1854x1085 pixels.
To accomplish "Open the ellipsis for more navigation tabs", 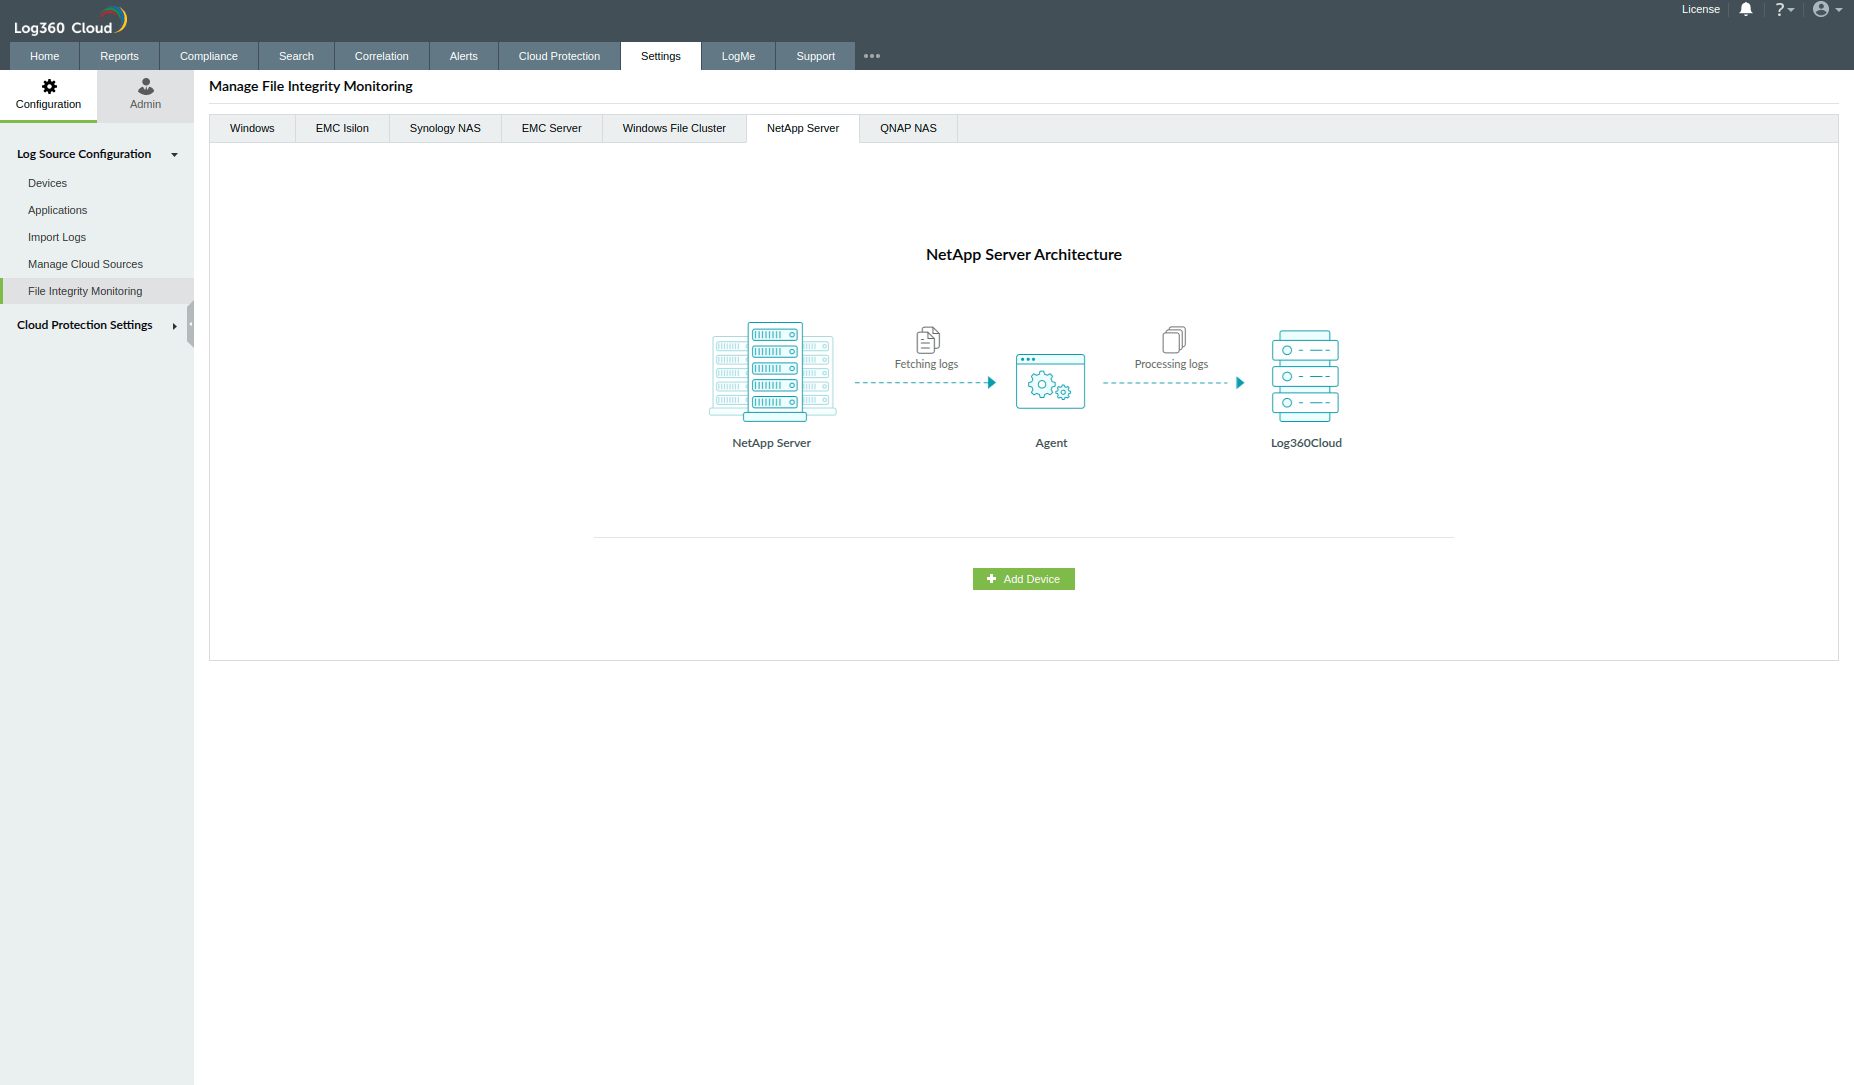I will [871, 56].
